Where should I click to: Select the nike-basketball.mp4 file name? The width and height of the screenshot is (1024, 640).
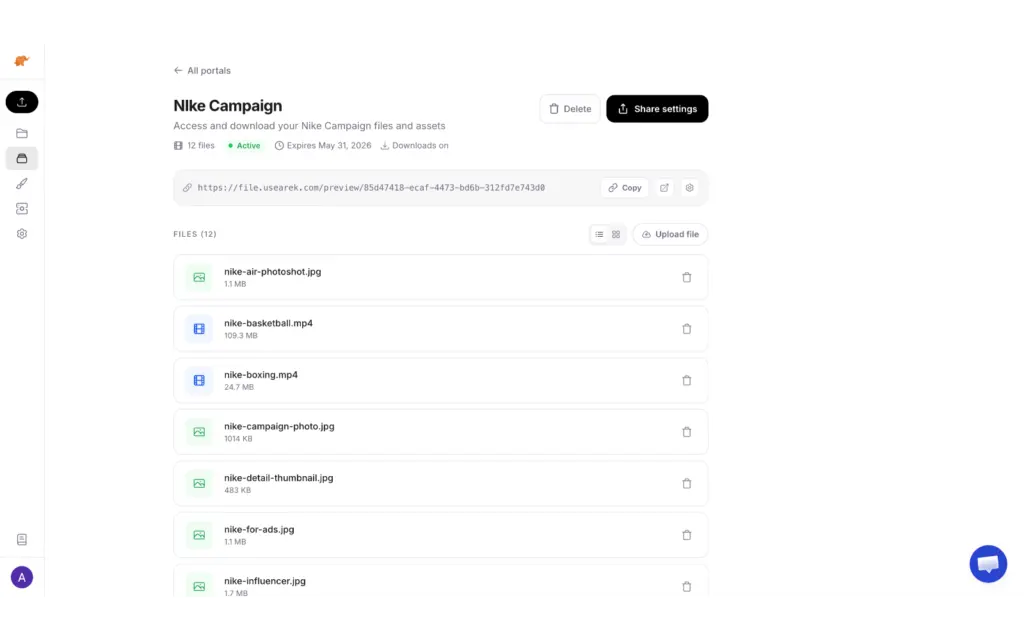click(268, 323)
